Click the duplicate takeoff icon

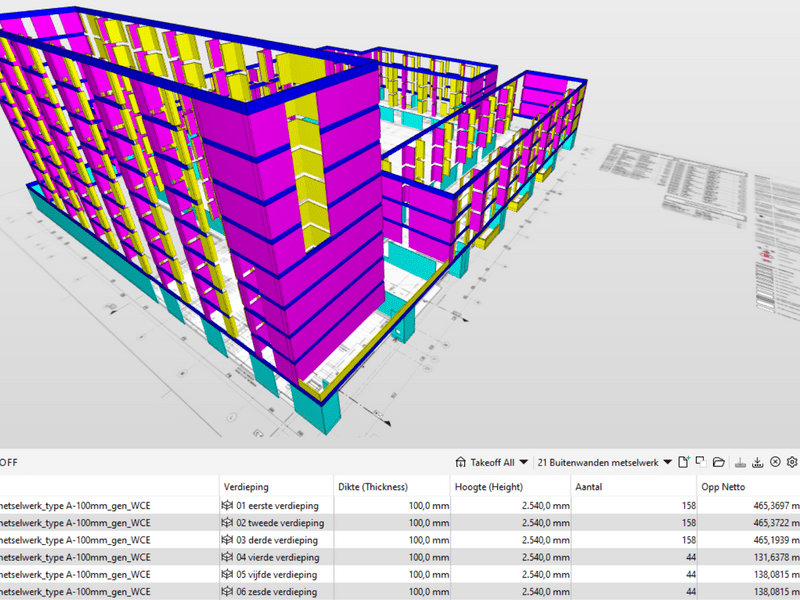[701, 463]
